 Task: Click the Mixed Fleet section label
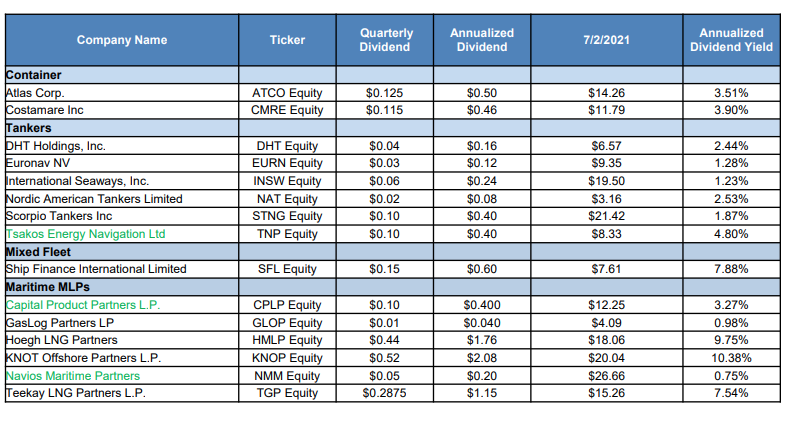36,251
